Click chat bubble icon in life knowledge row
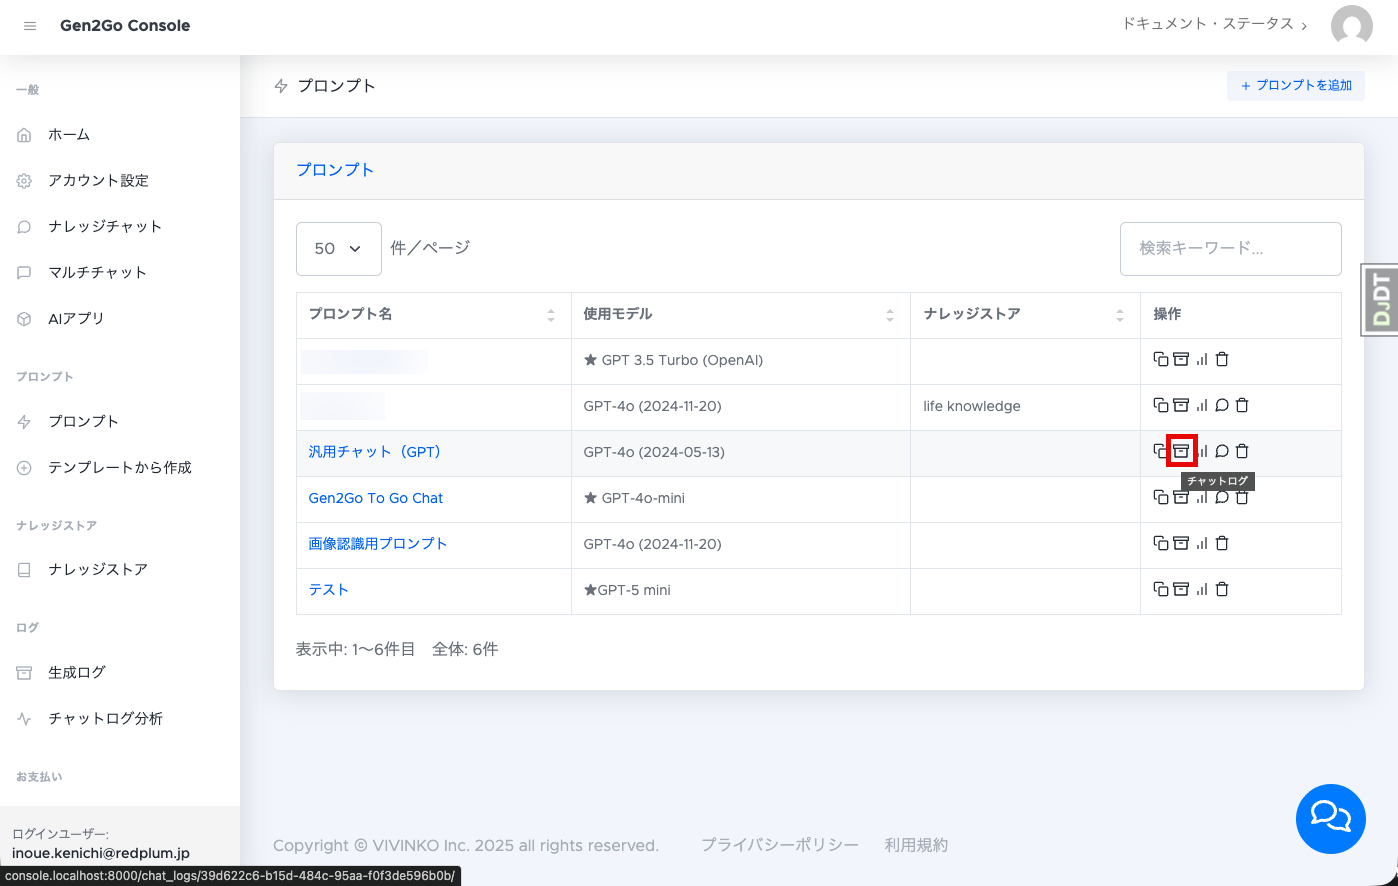 (1222, 405)
